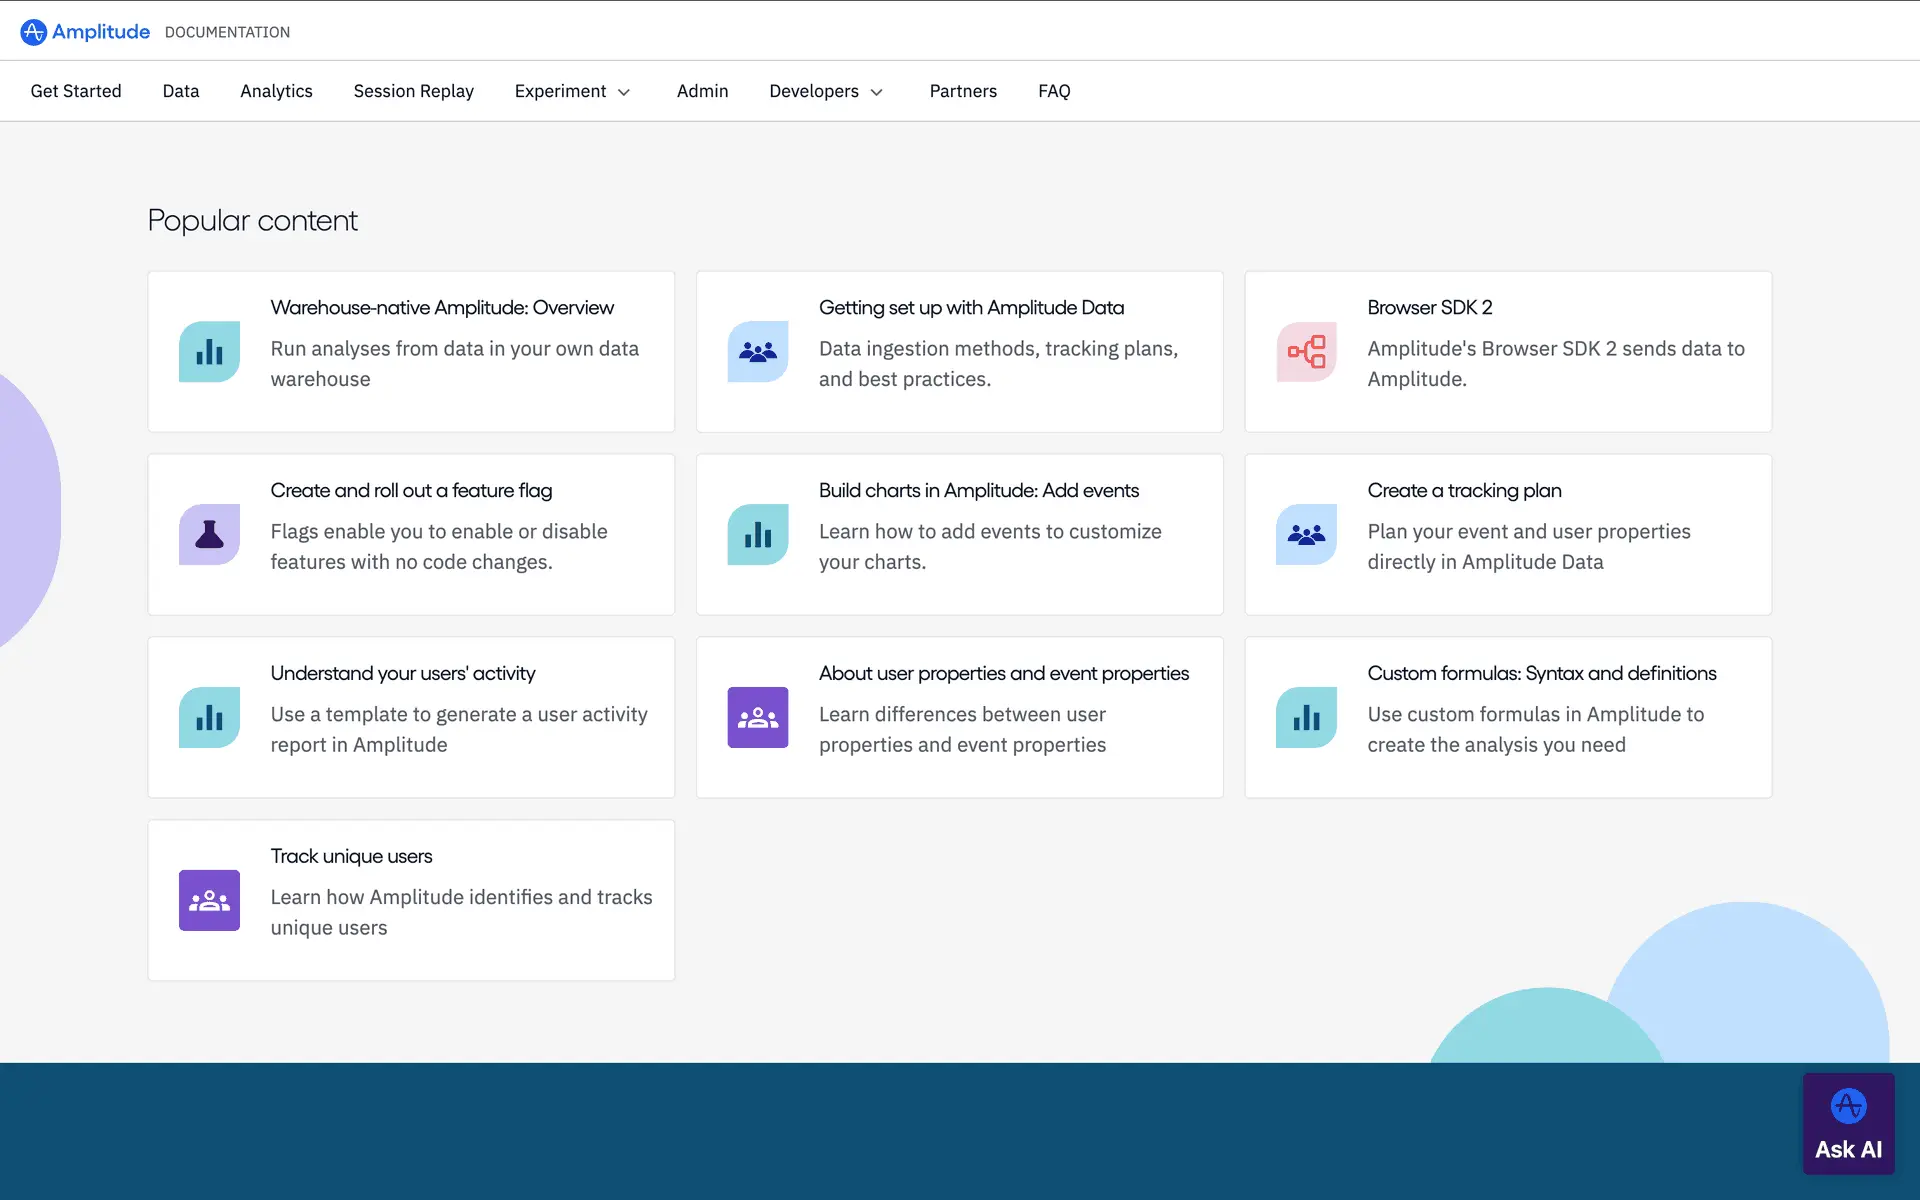1920x1200 pixels.
Task: Go to the Session Replay tab
Action: tap(413, 91)
